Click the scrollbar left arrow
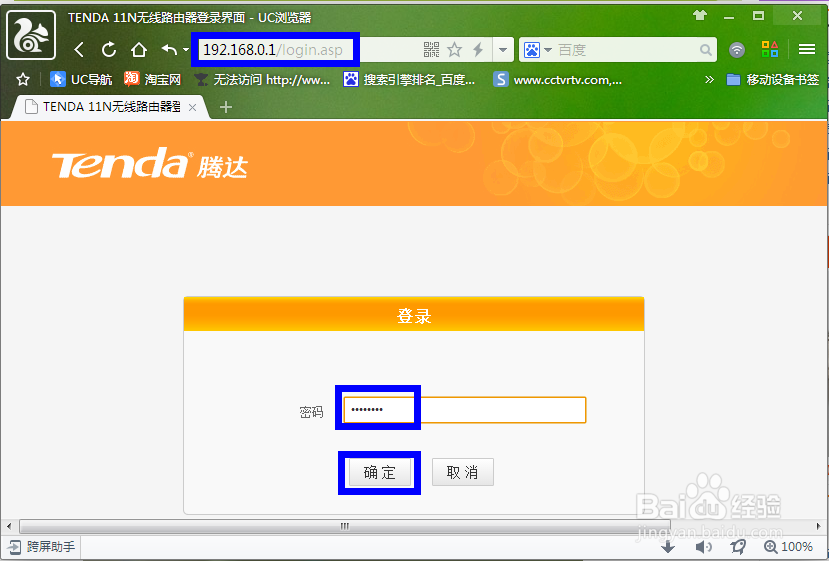Image resolution: width=829 pixels, height=561 pixels. coord(9,526)
